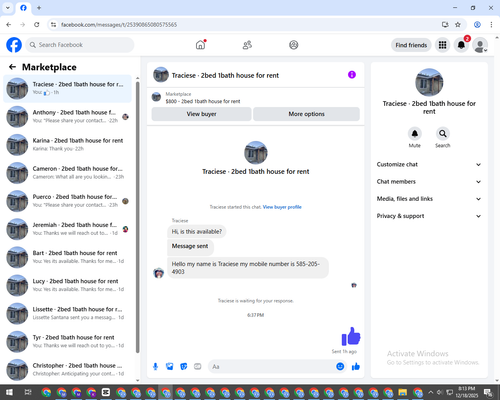Open the Friends icon in top navigation
This screenshot has width=500, height=400.
(x=247, y=45)
